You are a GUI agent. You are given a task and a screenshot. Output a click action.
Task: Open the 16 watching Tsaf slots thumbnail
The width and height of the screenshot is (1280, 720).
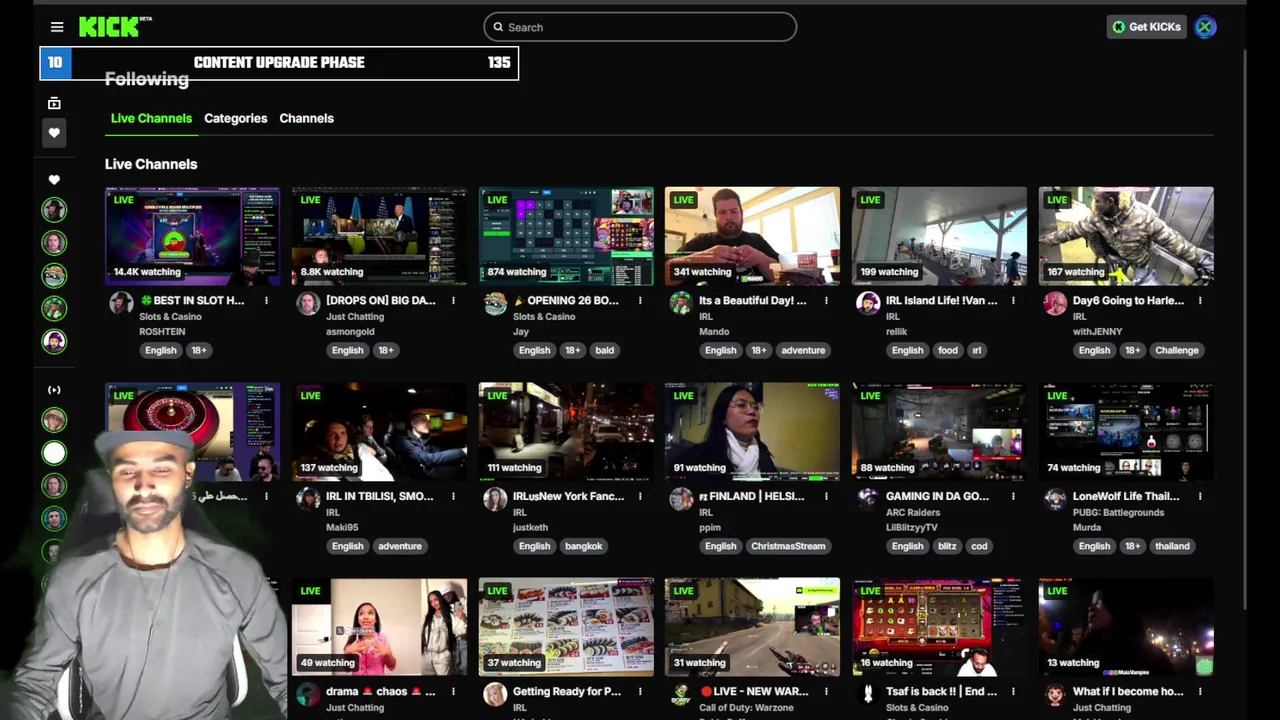(x=939, y=627)
